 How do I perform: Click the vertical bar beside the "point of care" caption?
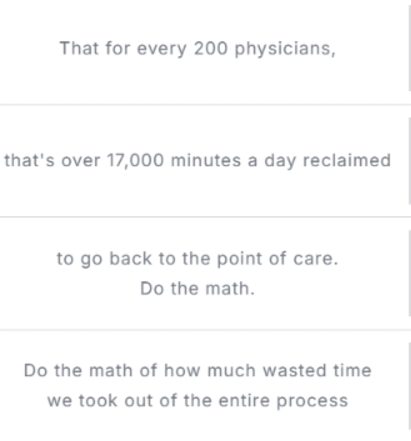[410, 273]
